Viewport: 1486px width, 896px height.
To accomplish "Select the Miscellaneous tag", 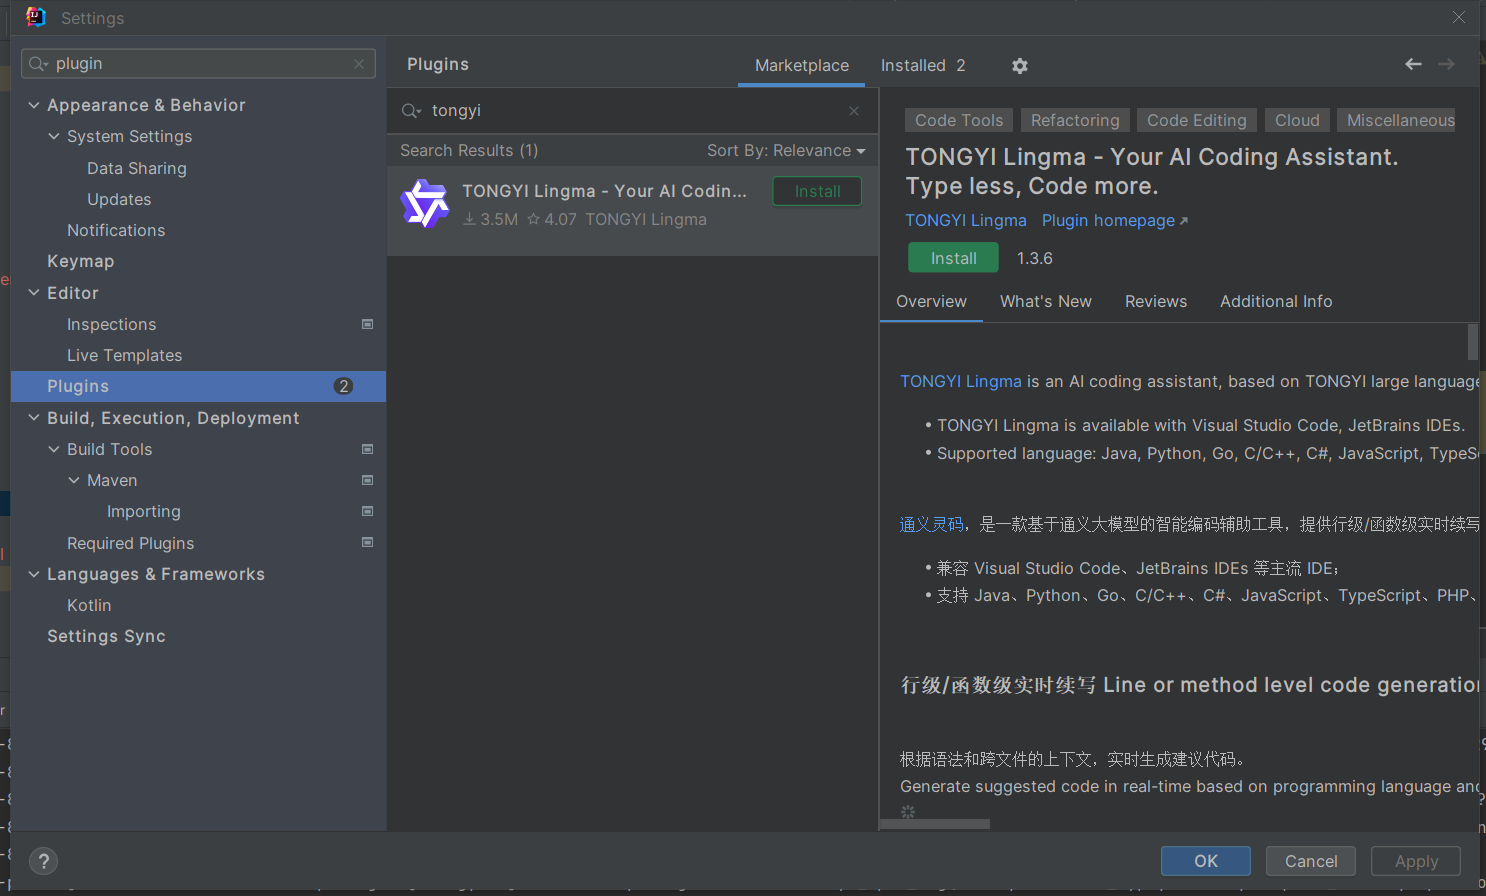I will tap(1397, 120).
